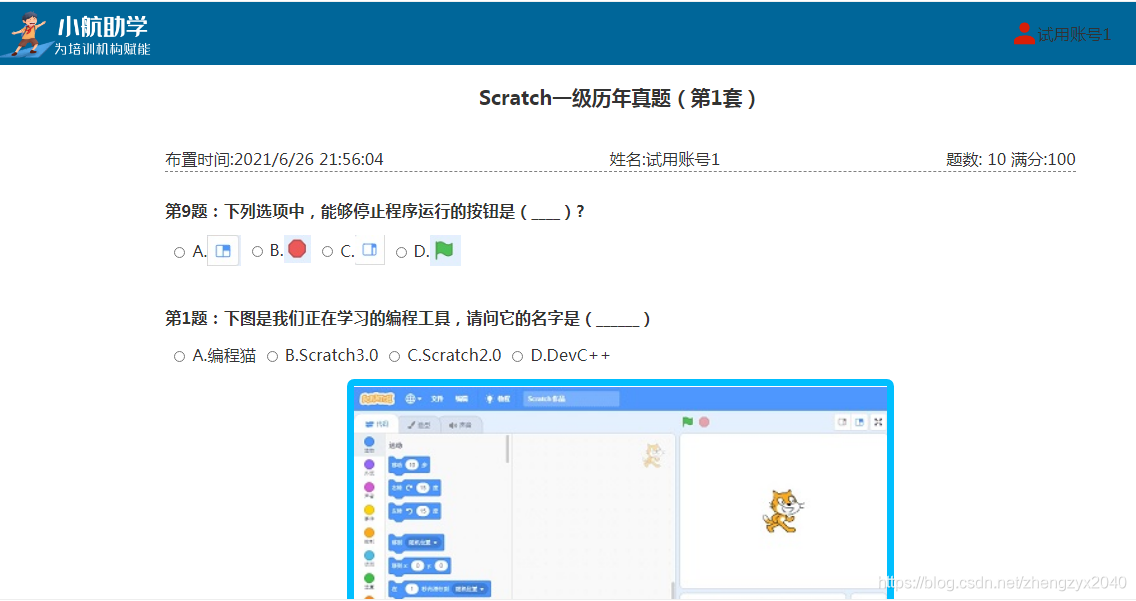
Task: Click the Scratch一级历年真题（第1套） title
Action: 617,98
